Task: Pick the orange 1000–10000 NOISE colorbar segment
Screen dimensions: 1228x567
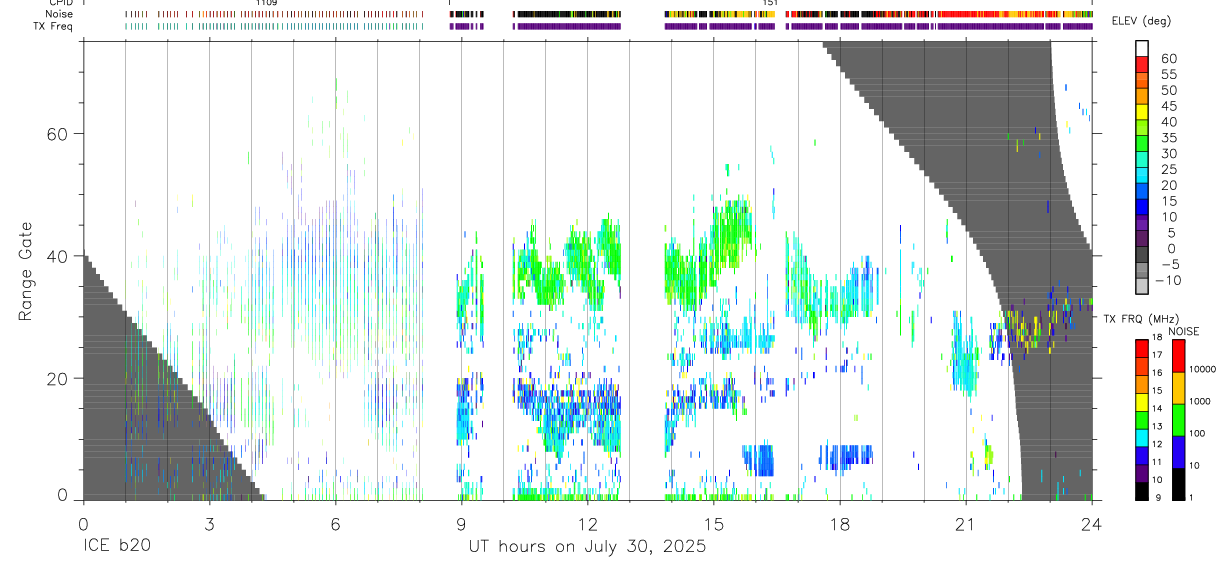Action: pos(1178,387)
